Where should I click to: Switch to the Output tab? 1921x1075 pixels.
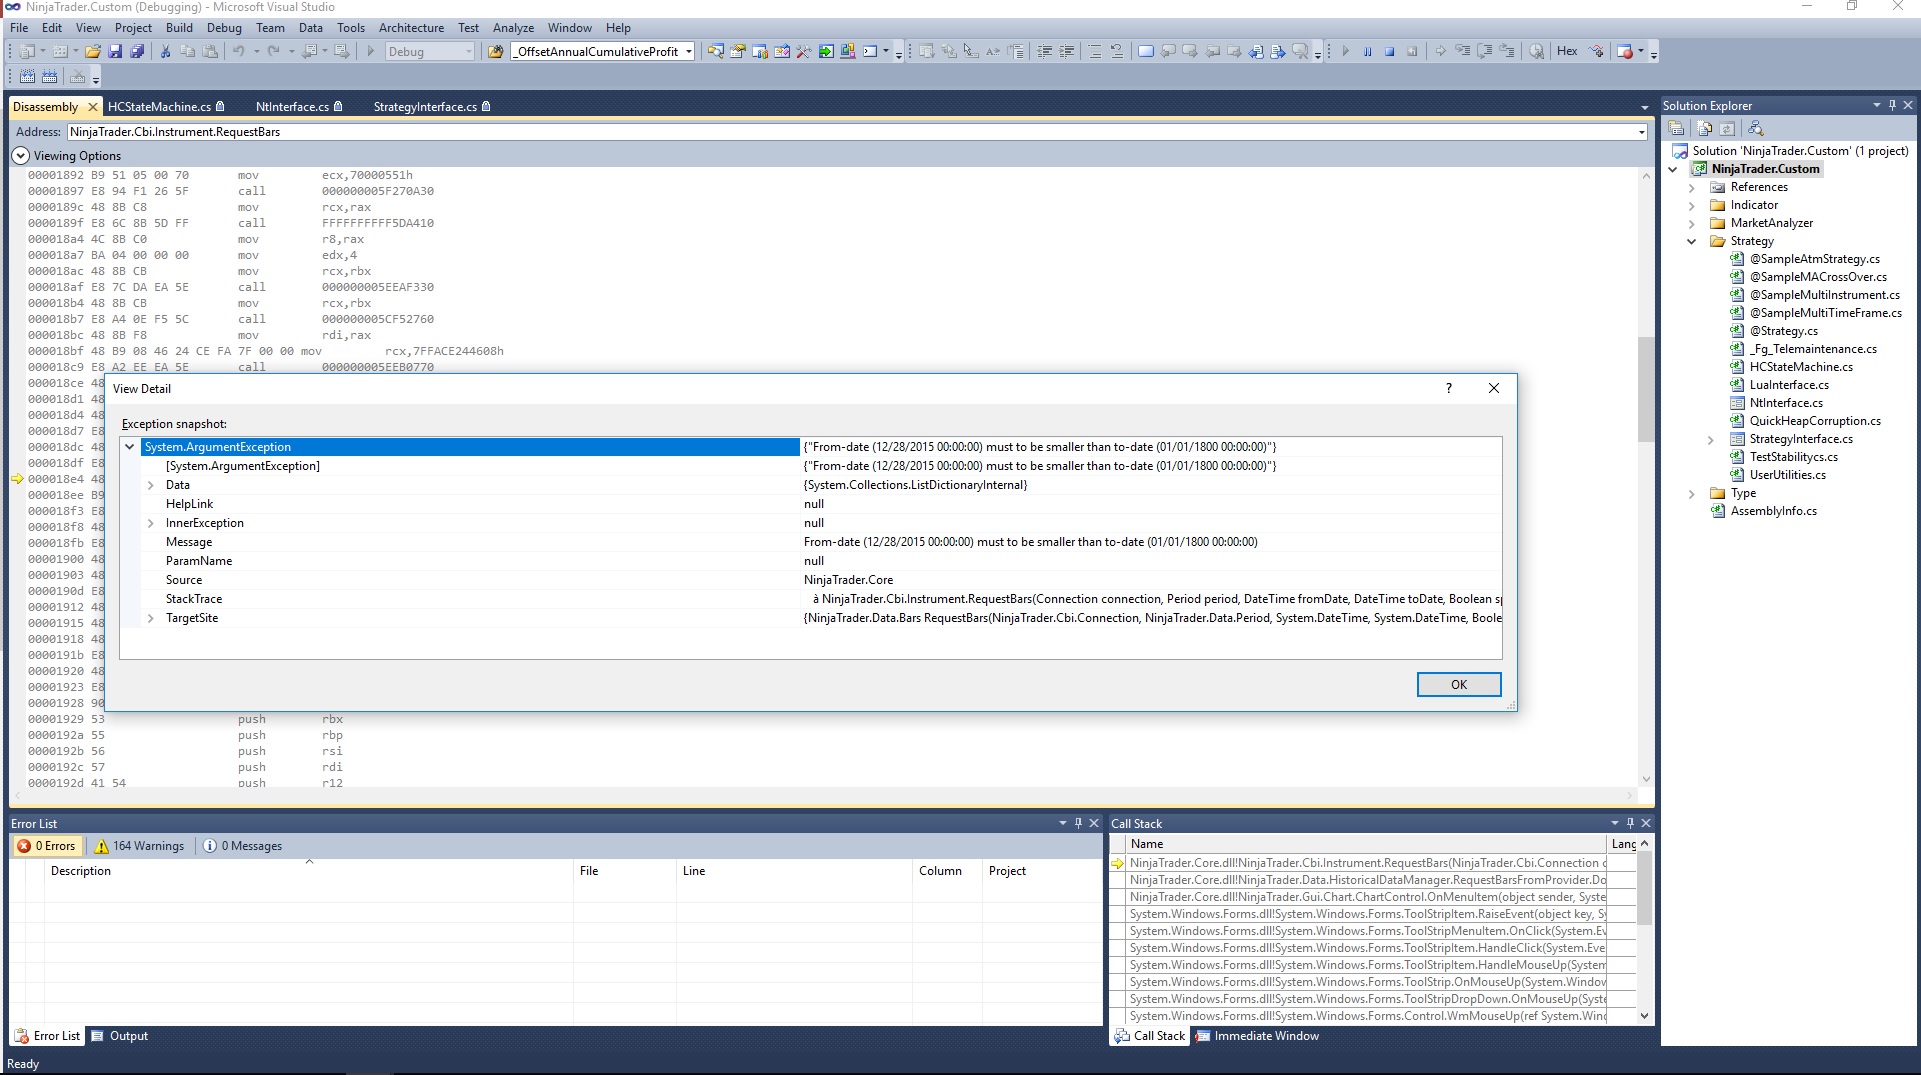[121, 1036]
